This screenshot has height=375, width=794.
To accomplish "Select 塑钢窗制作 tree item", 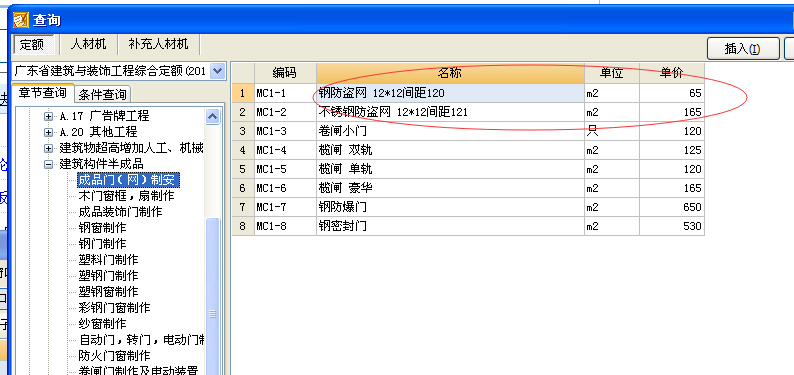I will tap(108, 292).
